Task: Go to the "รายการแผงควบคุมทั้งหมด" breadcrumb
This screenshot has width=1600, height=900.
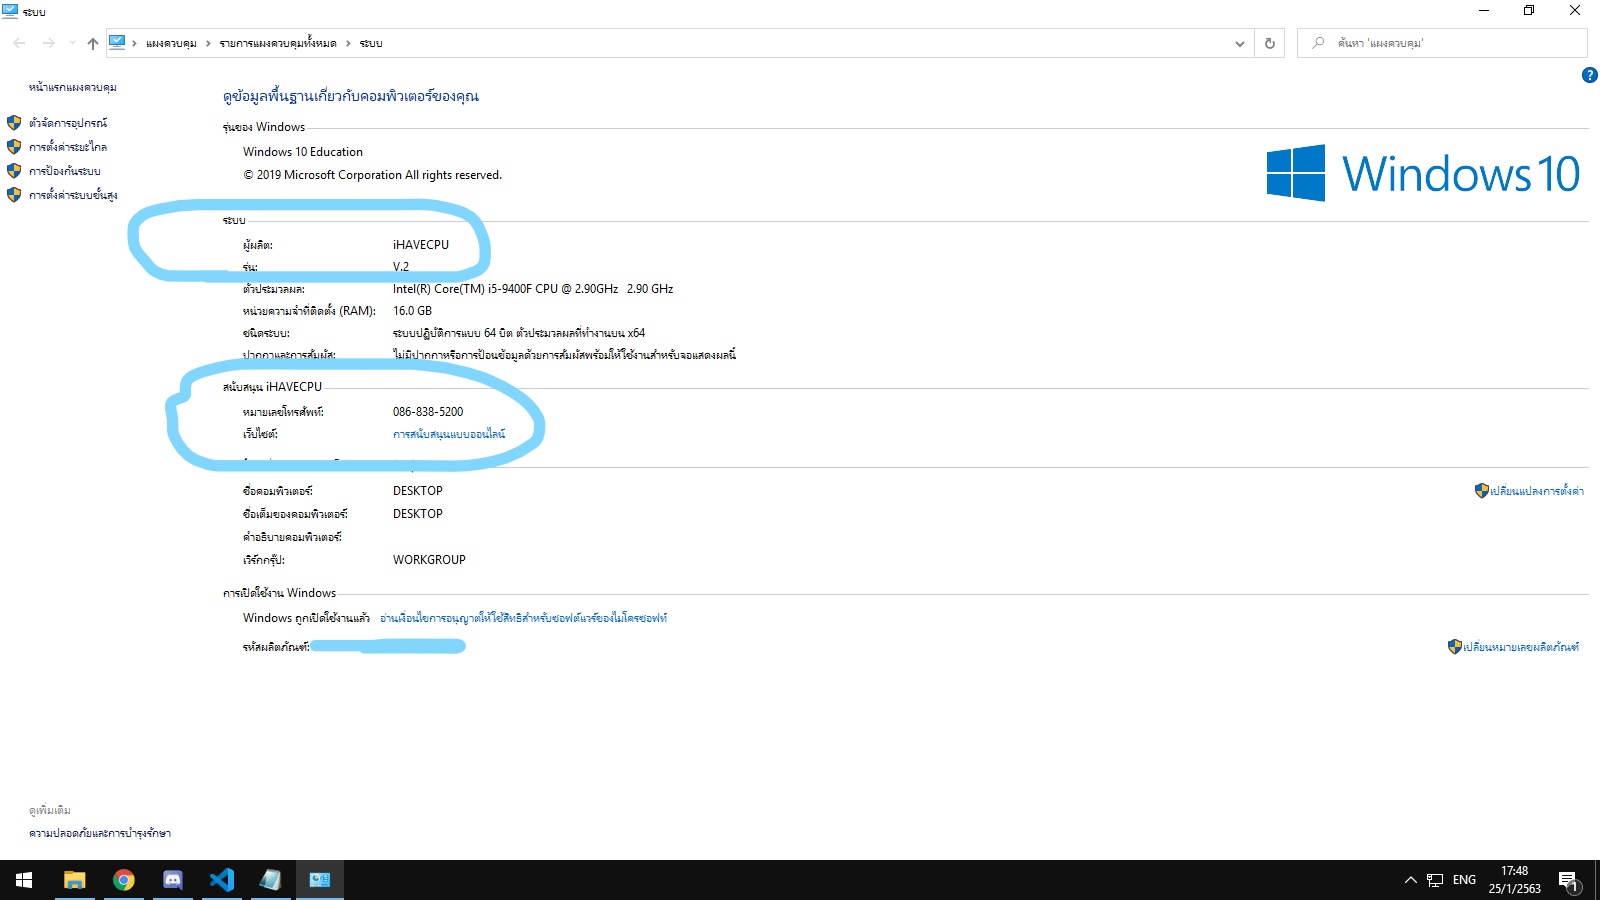Action: click(x=278, y=43)
